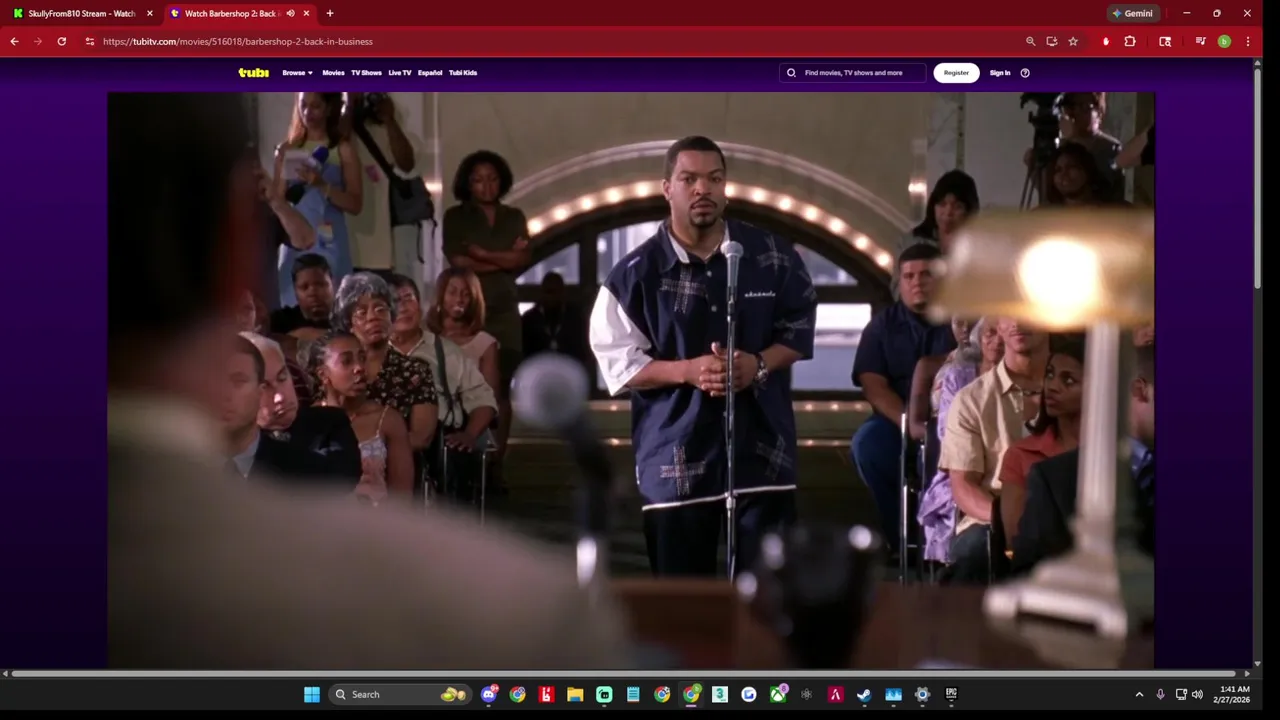The width and height of the screenshot is (1280, 720).
Task: Open the volume speaker tray icon
Action: coord(1197,694)
